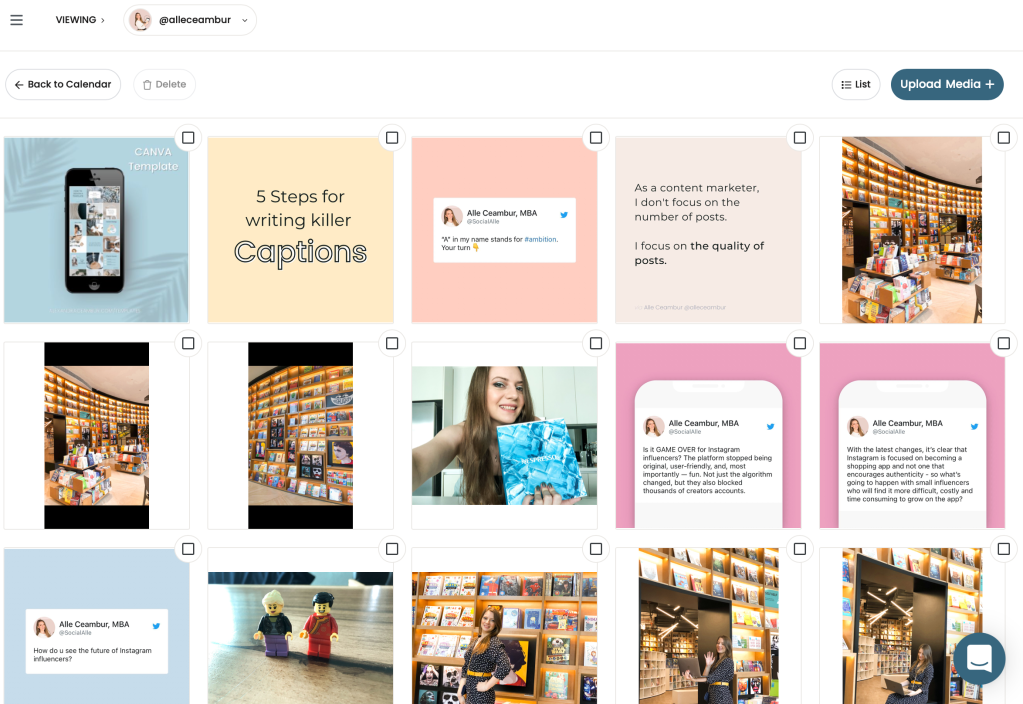
Task: Tick the checkbox on the content marketer quote
Action: (799, 138)
